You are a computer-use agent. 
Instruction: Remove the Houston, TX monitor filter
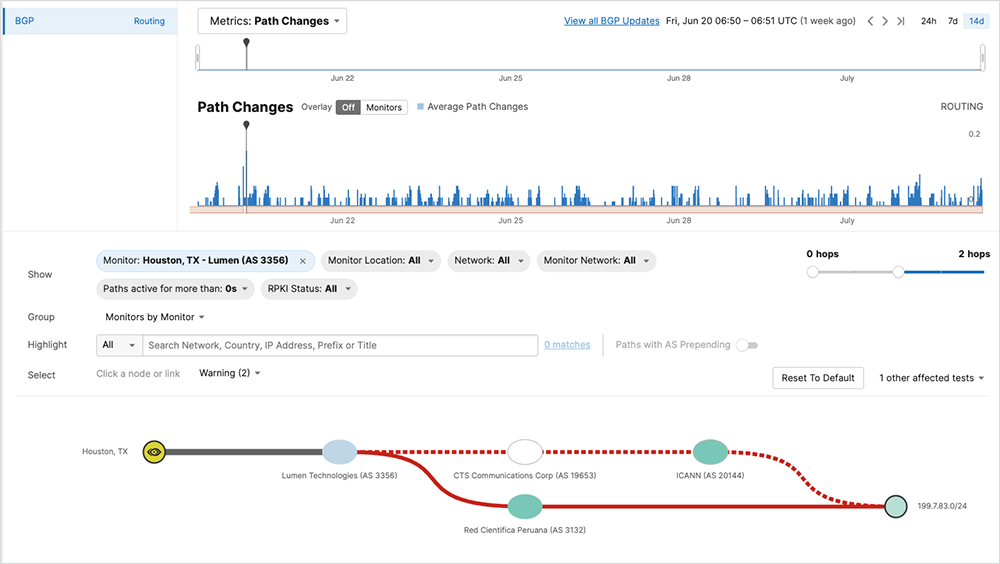(302, 261)
